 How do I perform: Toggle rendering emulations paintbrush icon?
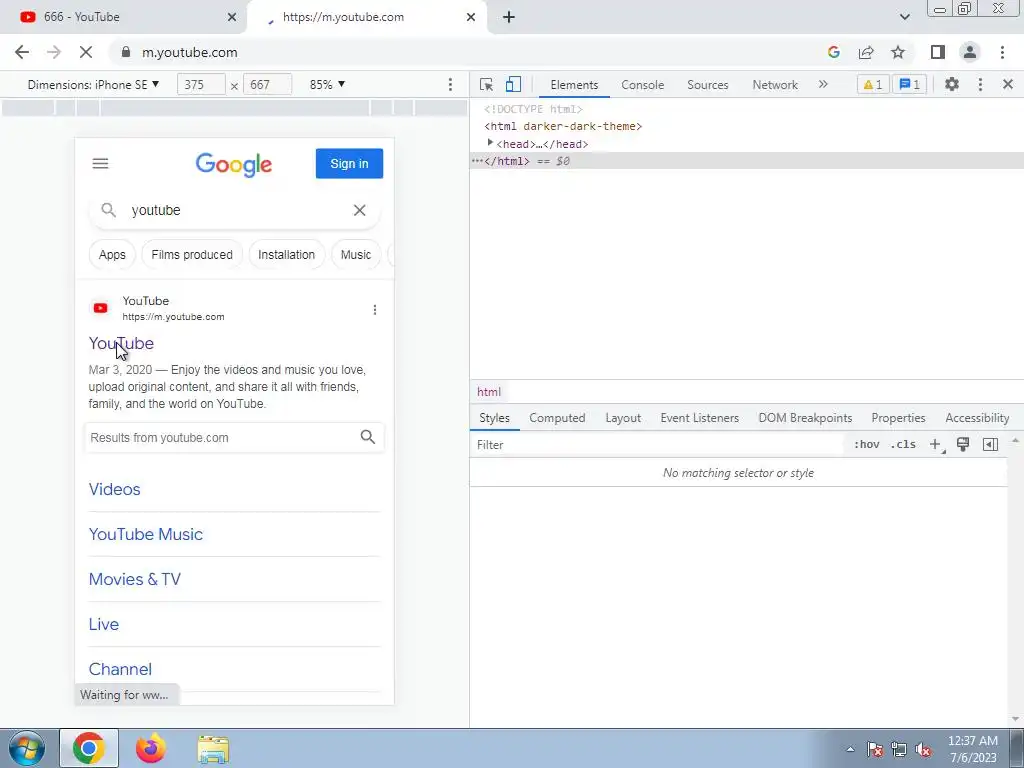click(x=963, y=444)
